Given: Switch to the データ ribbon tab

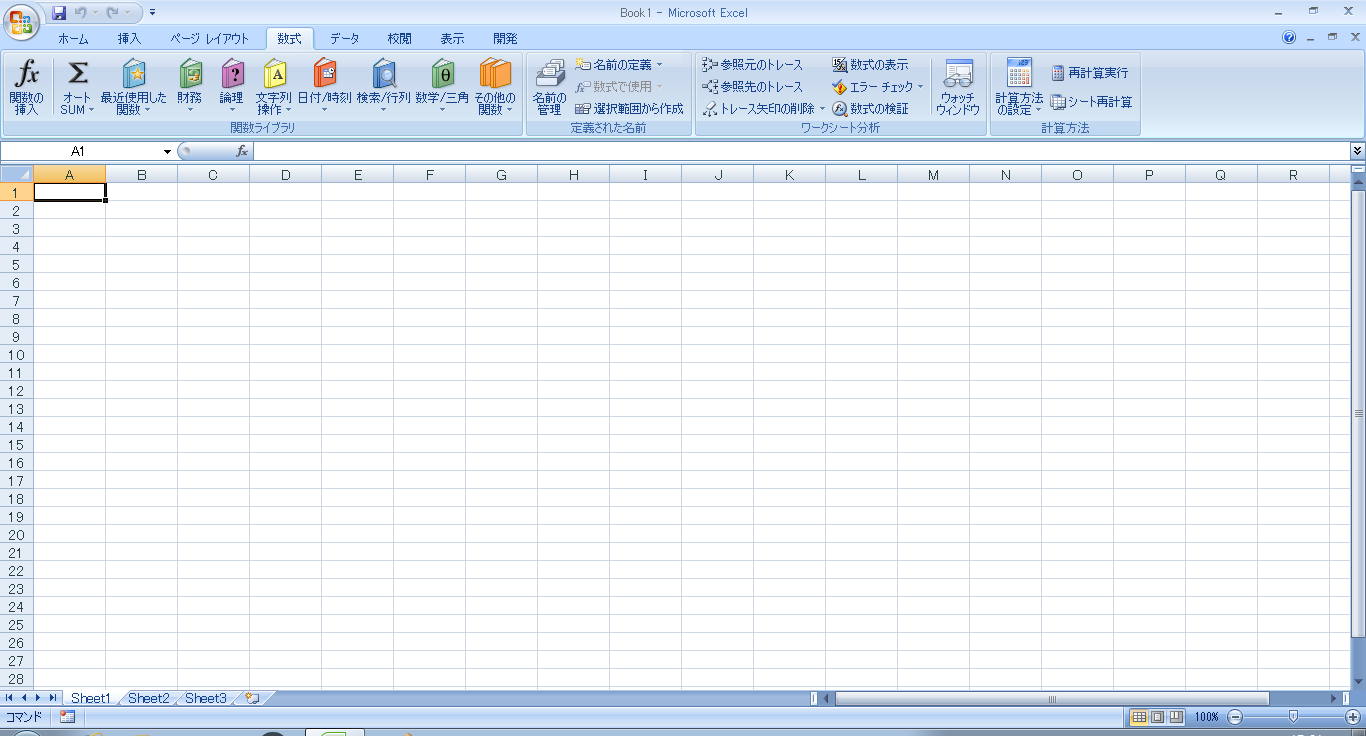Looking at the screenshot, I should (345, 39).
